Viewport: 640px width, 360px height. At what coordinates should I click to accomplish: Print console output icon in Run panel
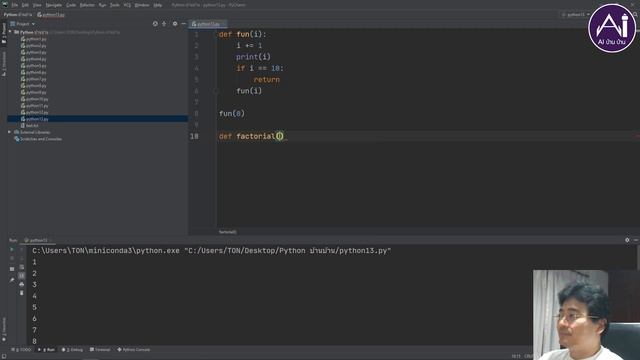pyautogui.click(x=22, y=284)
